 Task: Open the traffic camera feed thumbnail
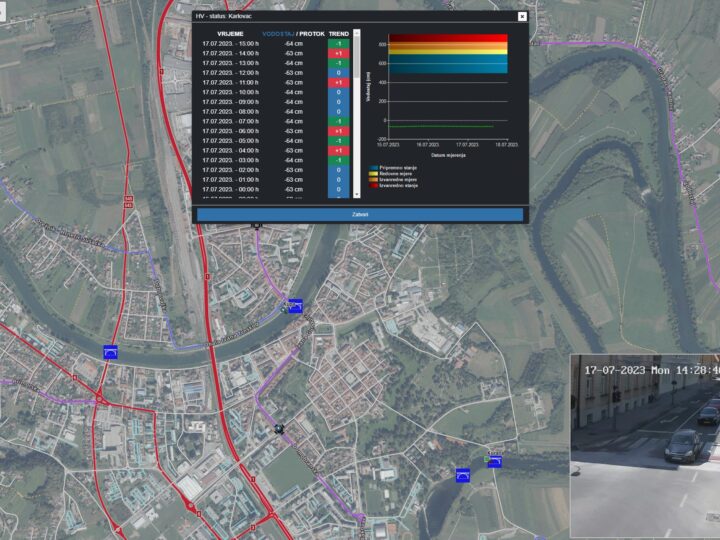click(x=645, y=446)
